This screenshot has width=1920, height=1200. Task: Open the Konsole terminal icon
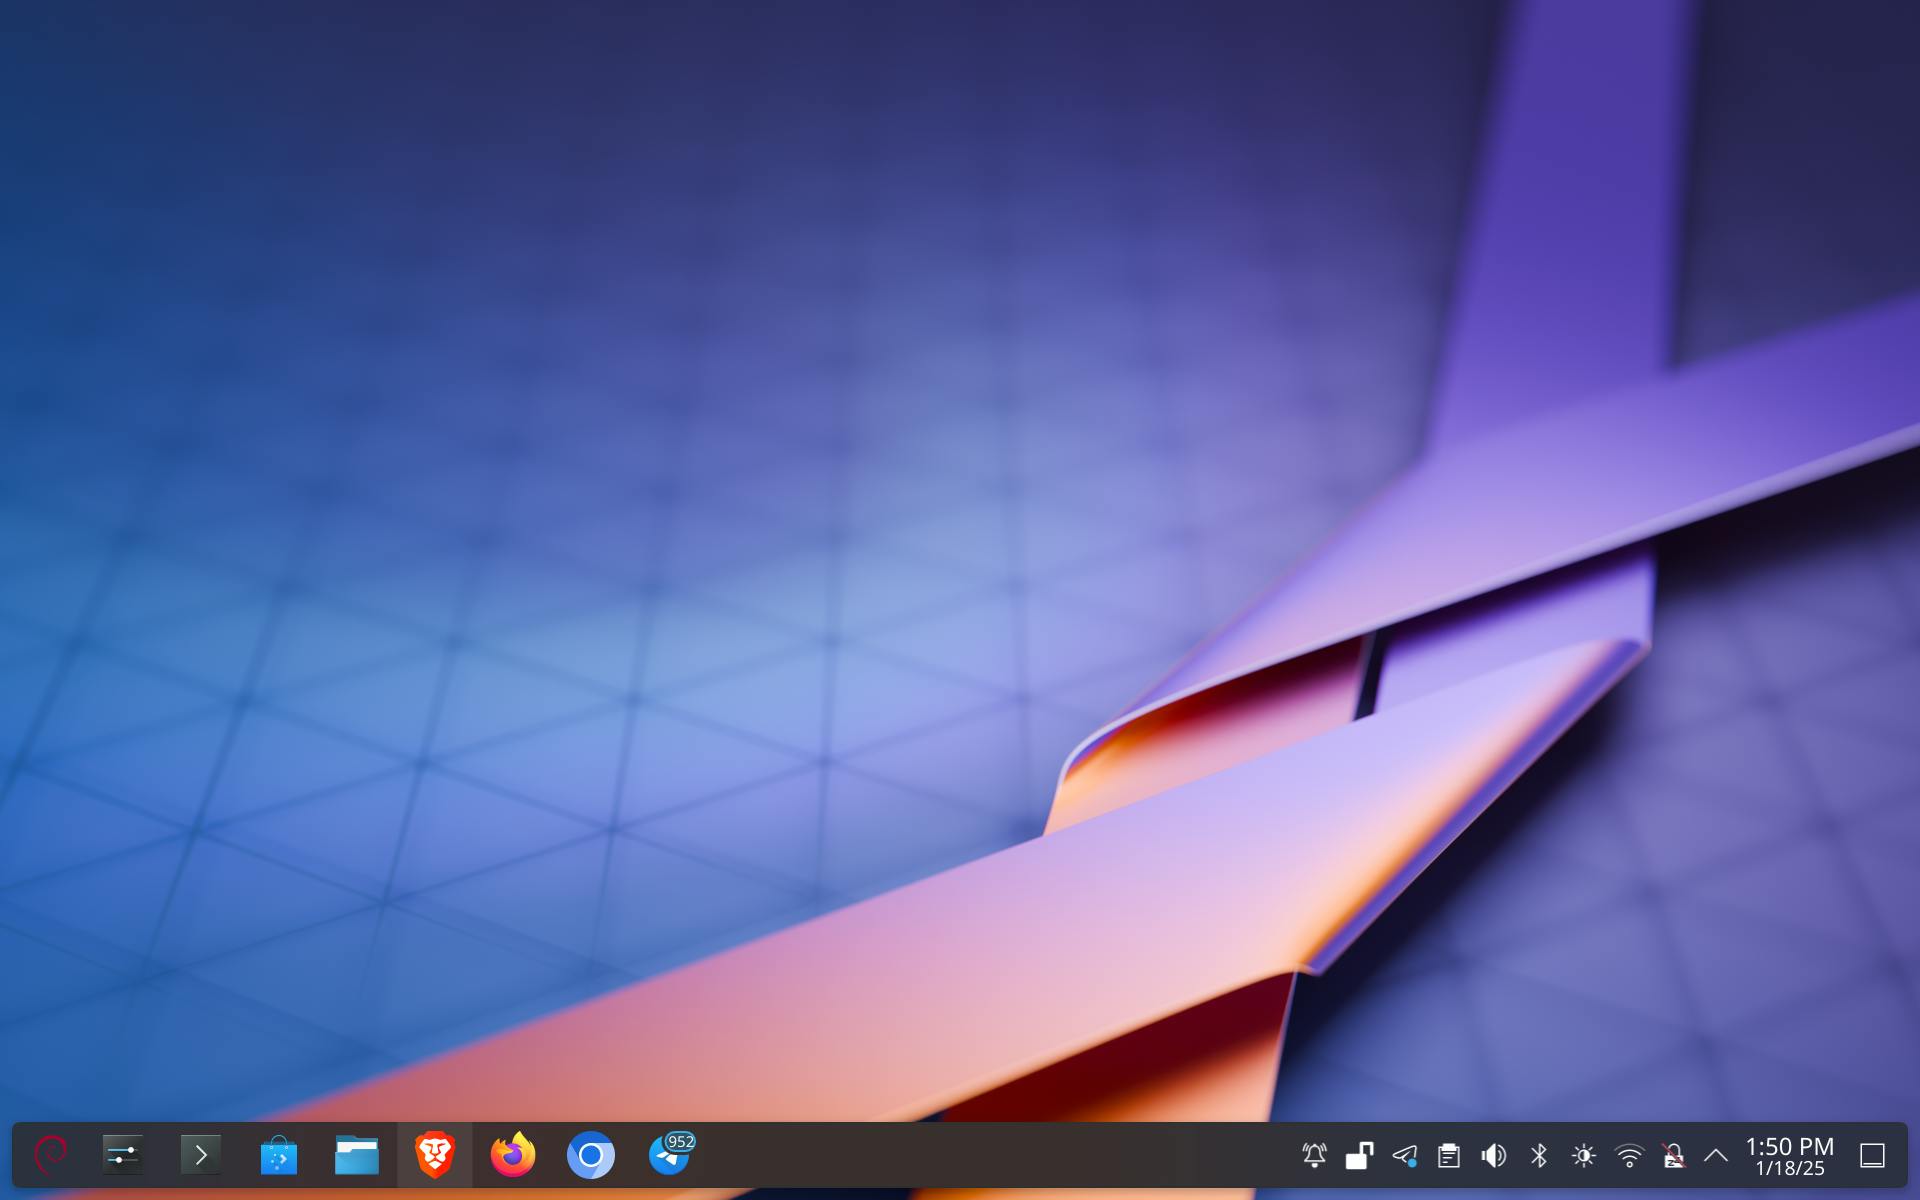[200, 1155]
